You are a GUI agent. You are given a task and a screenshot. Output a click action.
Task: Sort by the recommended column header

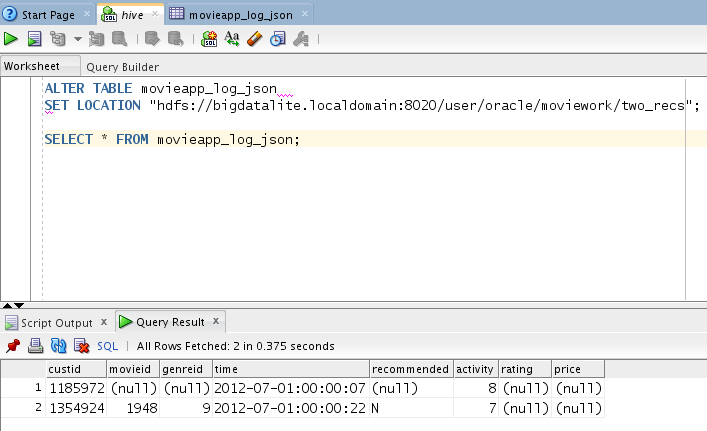[411, 369]
